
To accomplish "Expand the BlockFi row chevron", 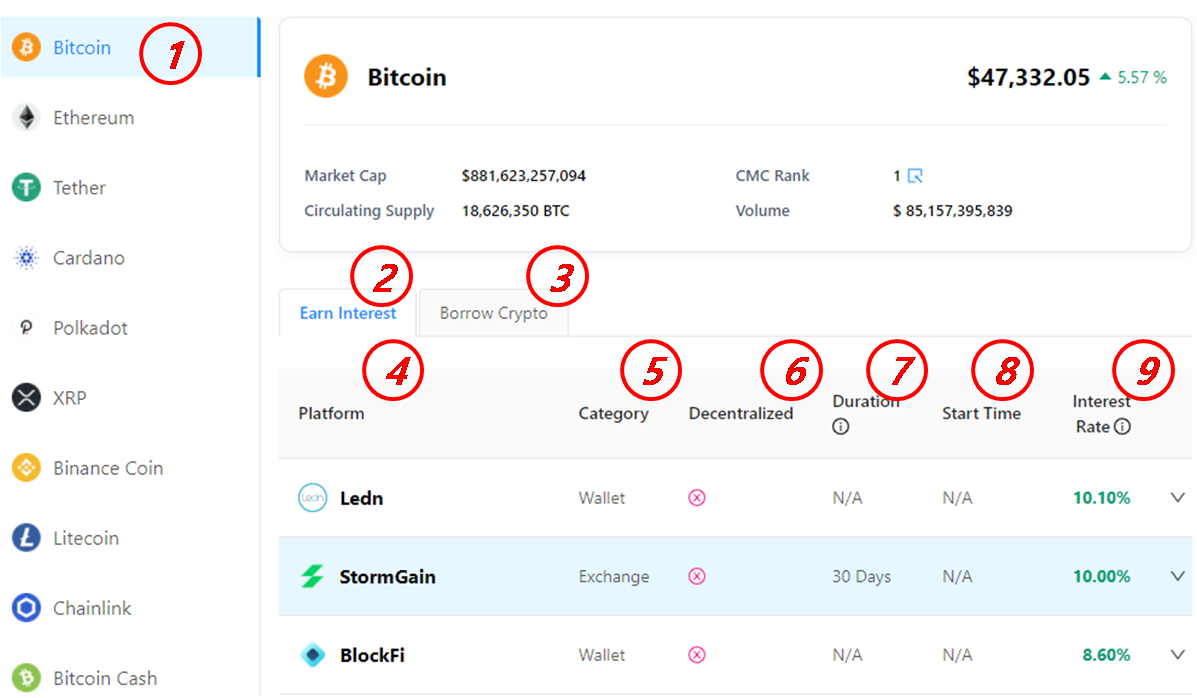I will pyautogui.click(x=1178, y=655).
